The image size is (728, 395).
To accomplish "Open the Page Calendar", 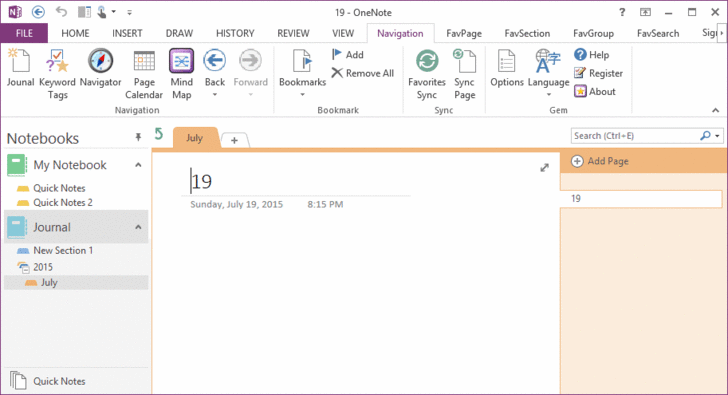I will point(144,74).
